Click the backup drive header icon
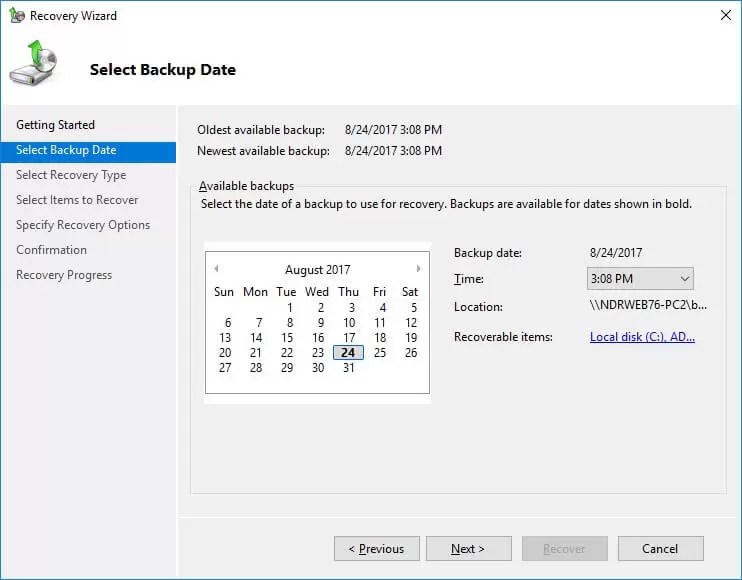This screenshot has height=580, width=742. (x=33, y=63)
